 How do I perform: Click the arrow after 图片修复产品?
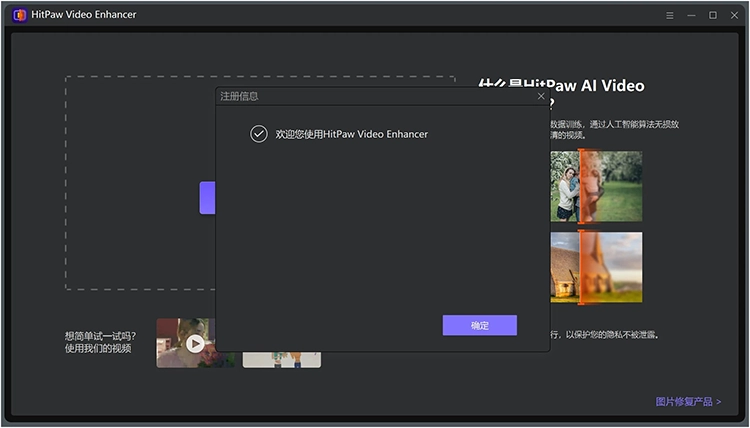(718, 402)
